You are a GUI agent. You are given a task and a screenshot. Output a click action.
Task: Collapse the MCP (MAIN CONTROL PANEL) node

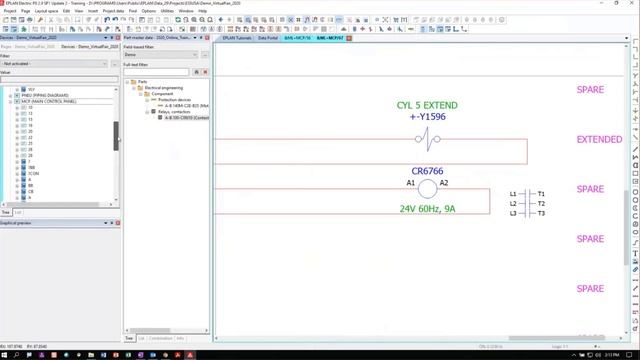(11, 101)
